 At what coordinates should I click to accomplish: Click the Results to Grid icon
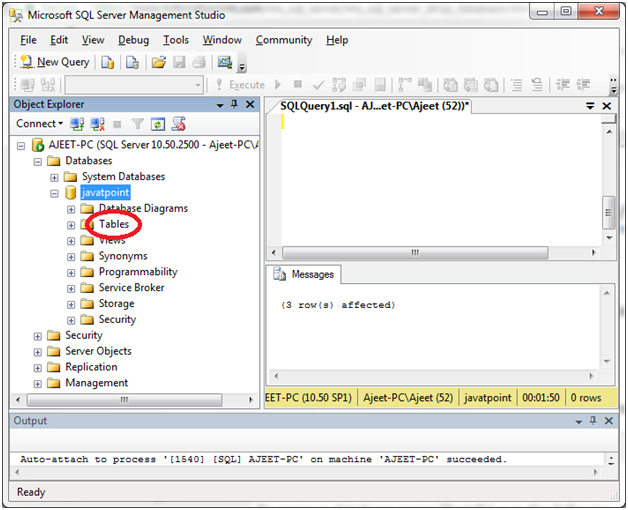(471, 85)
